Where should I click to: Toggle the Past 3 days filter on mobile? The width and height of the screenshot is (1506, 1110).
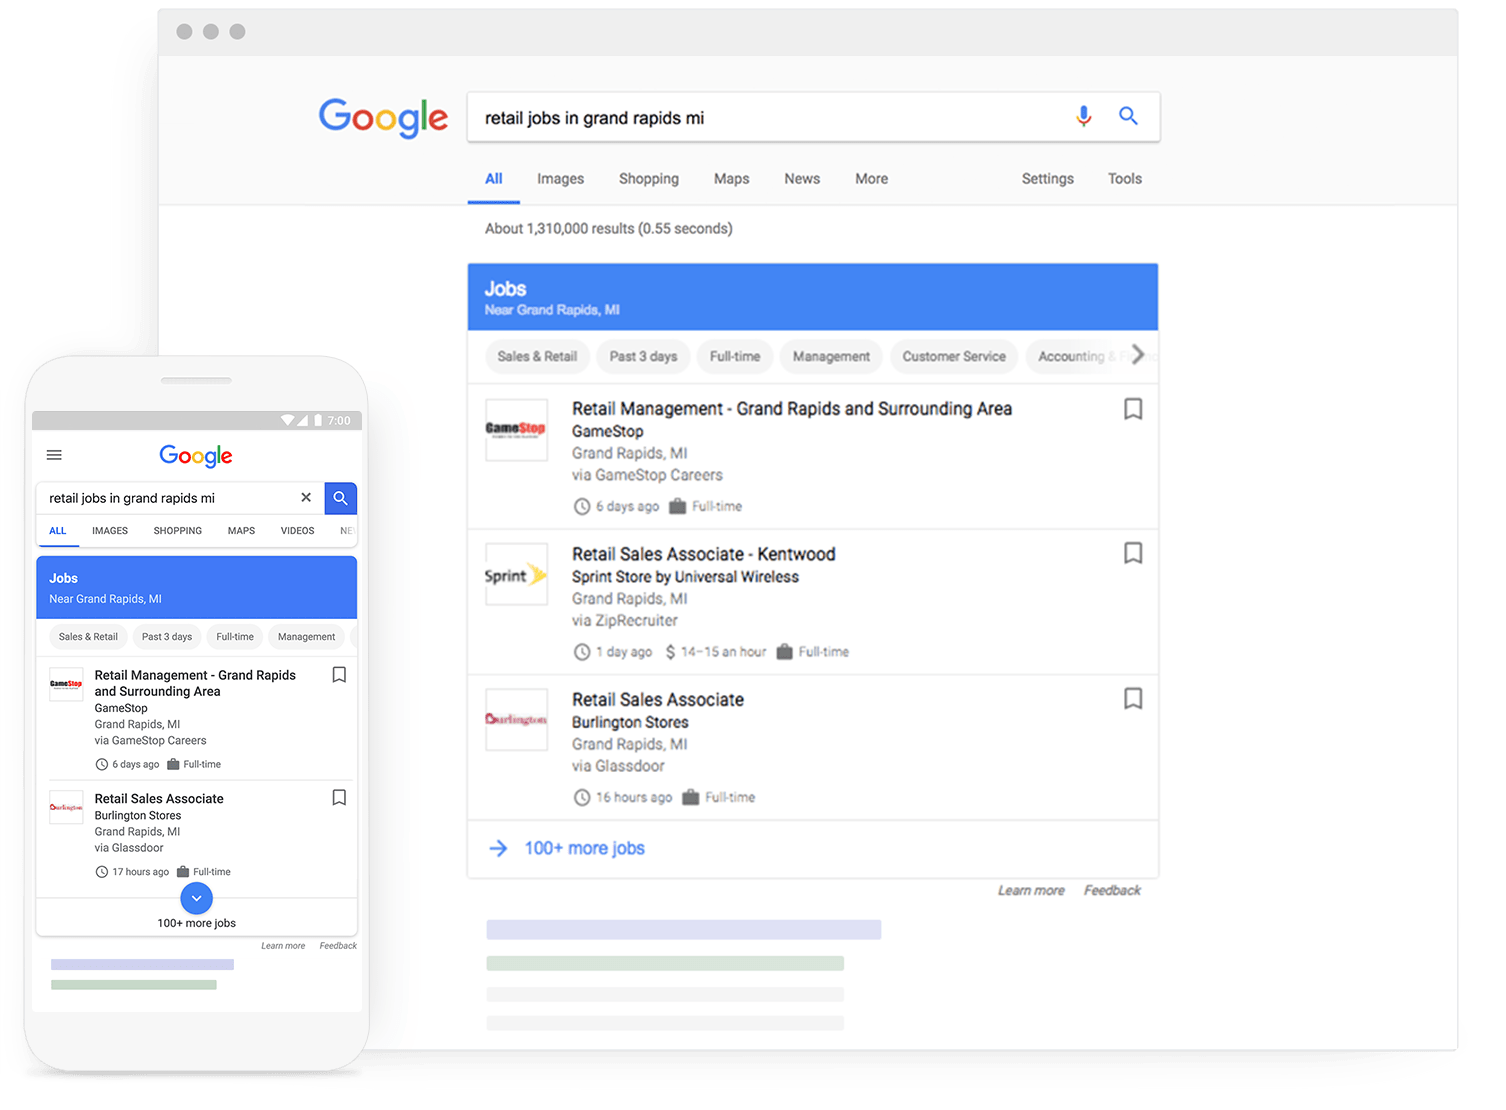(x=166, y=636)
